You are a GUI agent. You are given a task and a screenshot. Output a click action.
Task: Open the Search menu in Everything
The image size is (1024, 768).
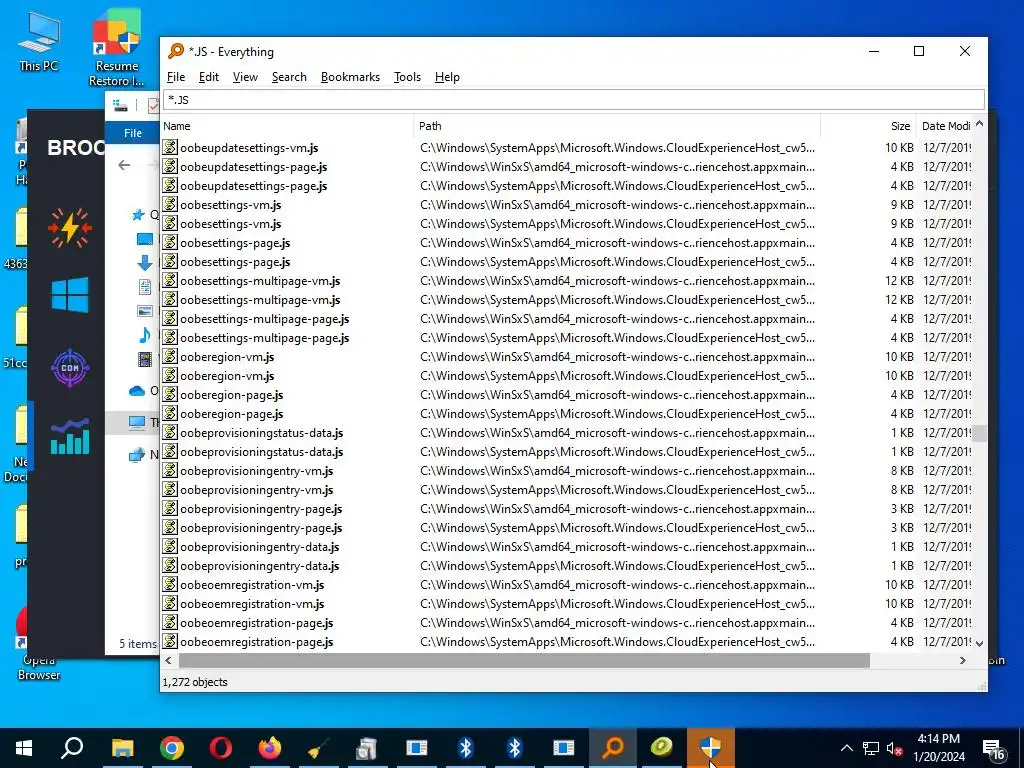289,77
